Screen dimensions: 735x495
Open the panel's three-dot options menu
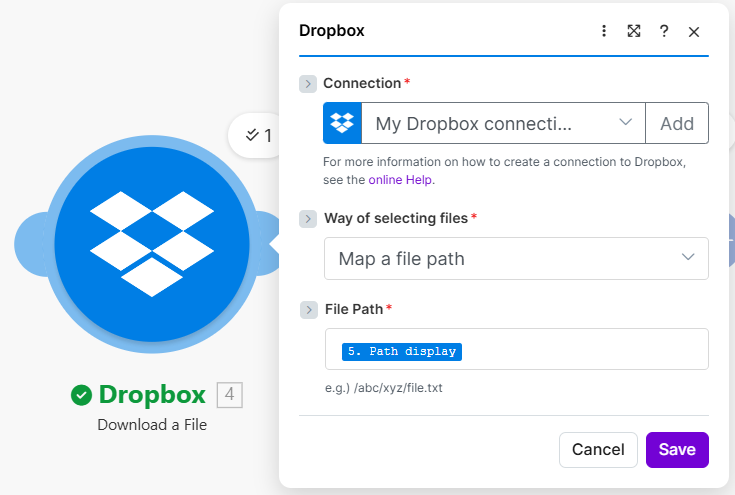(604, 31)
